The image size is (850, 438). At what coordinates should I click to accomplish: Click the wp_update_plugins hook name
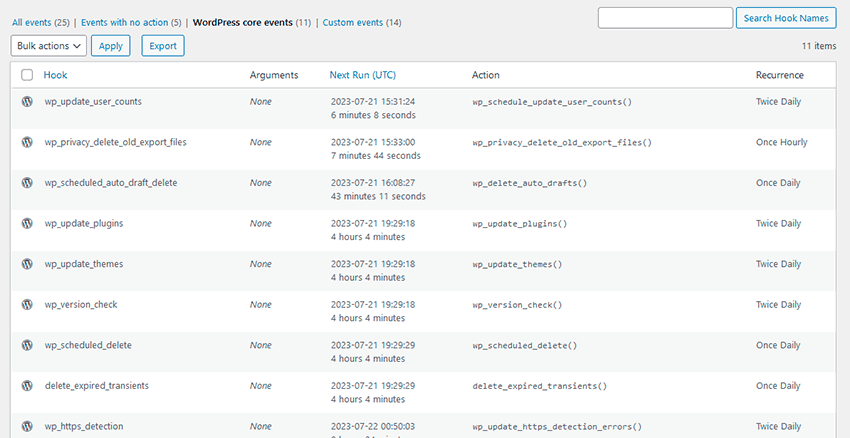click(x=84, y=223)
